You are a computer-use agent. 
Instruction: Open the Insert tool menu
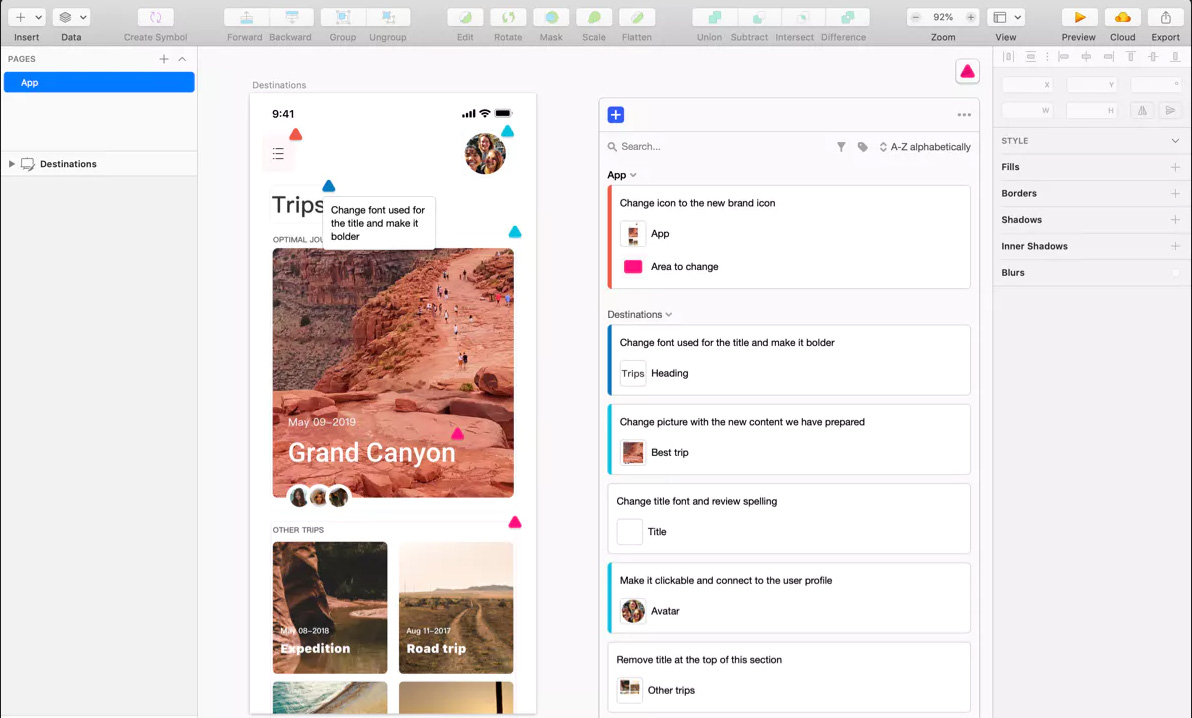(x=27, y=17)
